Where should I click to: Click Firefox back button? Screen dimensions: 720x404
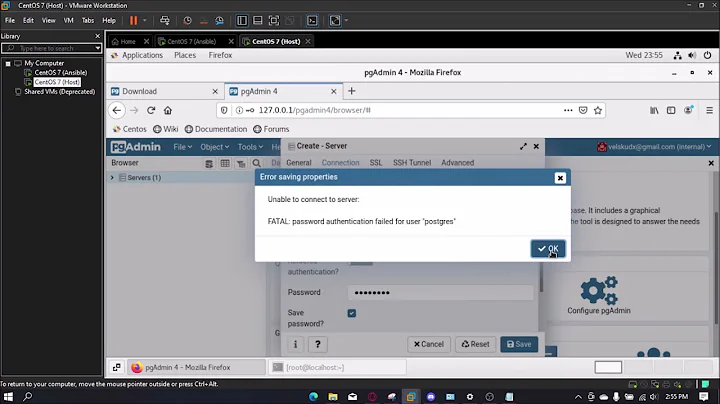pos(117,110)
